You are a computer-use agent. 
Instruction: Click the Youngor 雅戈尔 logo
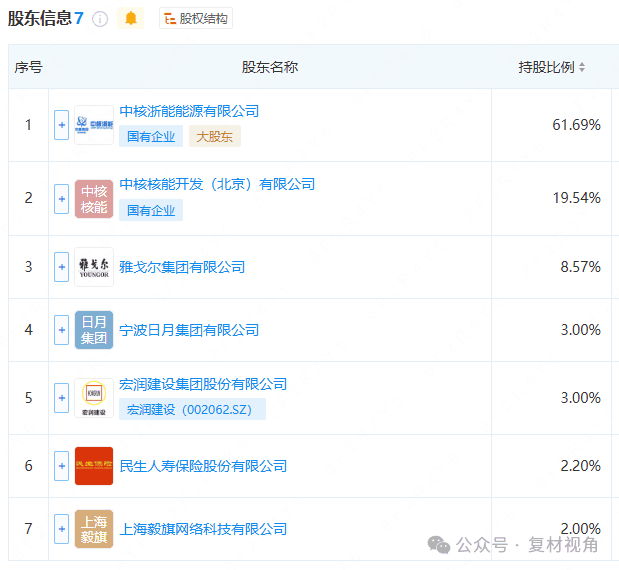click(94, 267)
